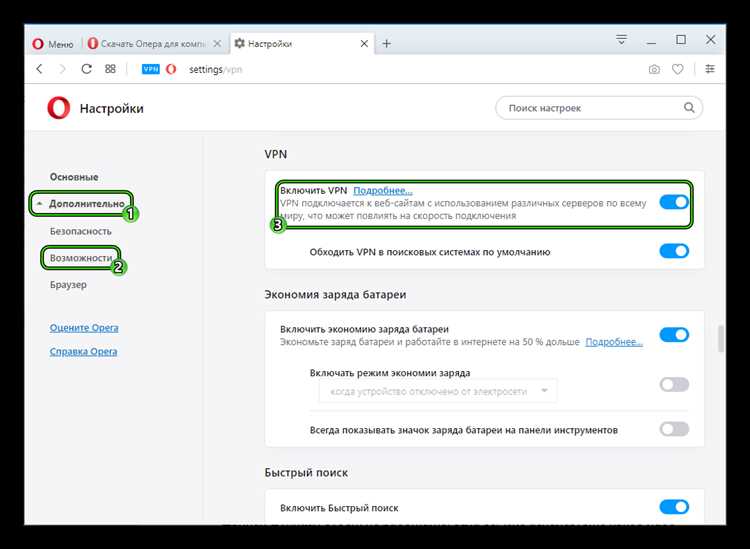This screenshot has width=750, height=549.
Task: Open Подробнее link for battery saver
Action: pos(614,342)
